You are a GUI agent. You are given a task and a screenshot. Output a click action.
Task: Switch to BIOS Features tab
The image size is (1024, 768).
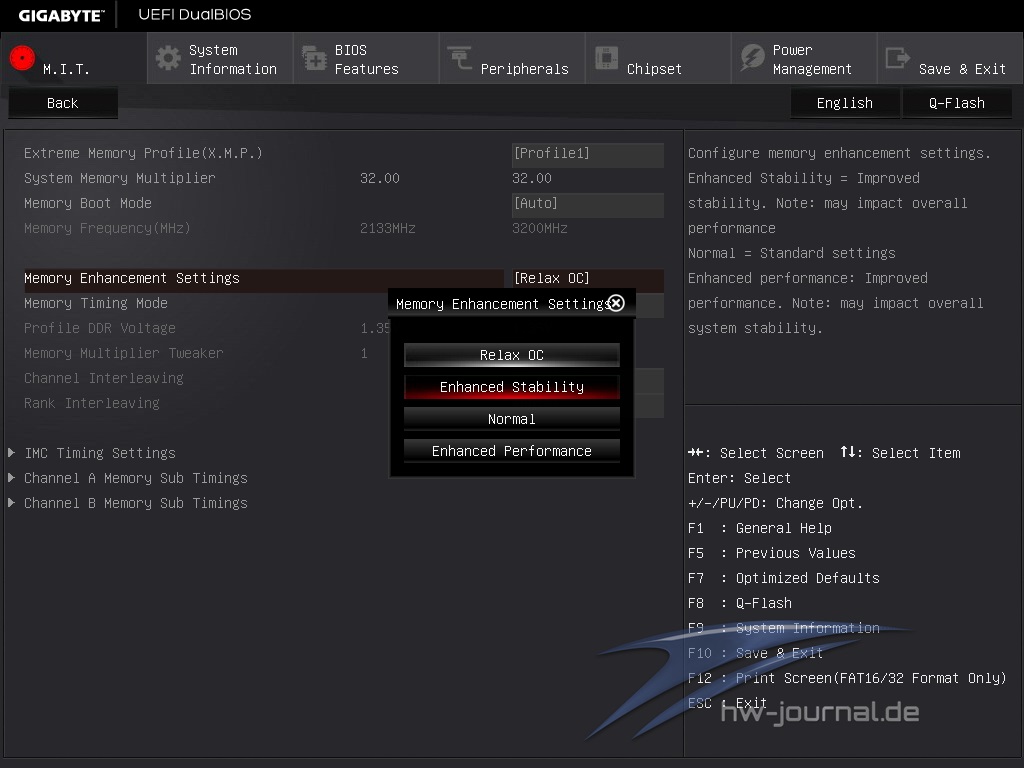[366, 59]
